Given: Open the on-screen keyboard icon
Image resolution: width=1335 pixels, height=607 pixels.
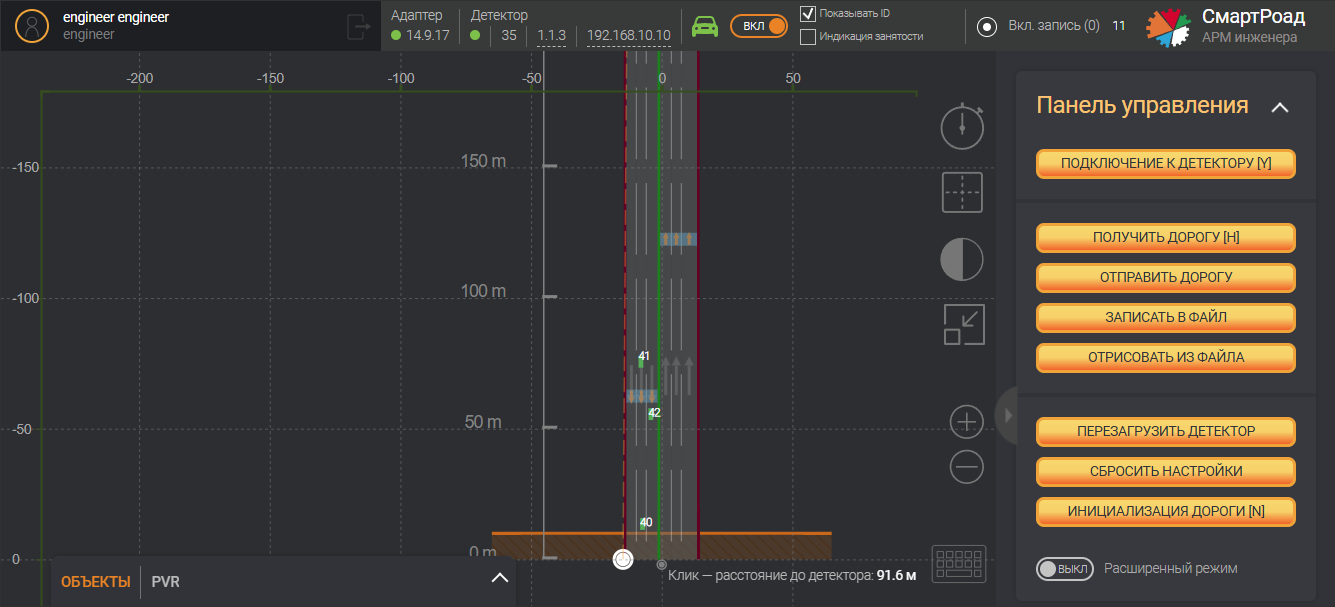Looking at the screenshot, I should point(959,563).
